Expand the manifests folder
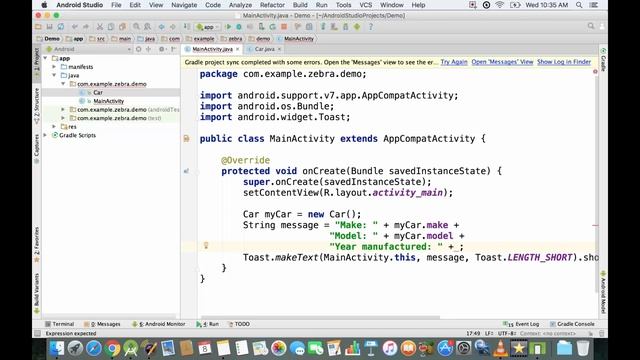Viewport: 640px width, 360px height. pos(54,67)
